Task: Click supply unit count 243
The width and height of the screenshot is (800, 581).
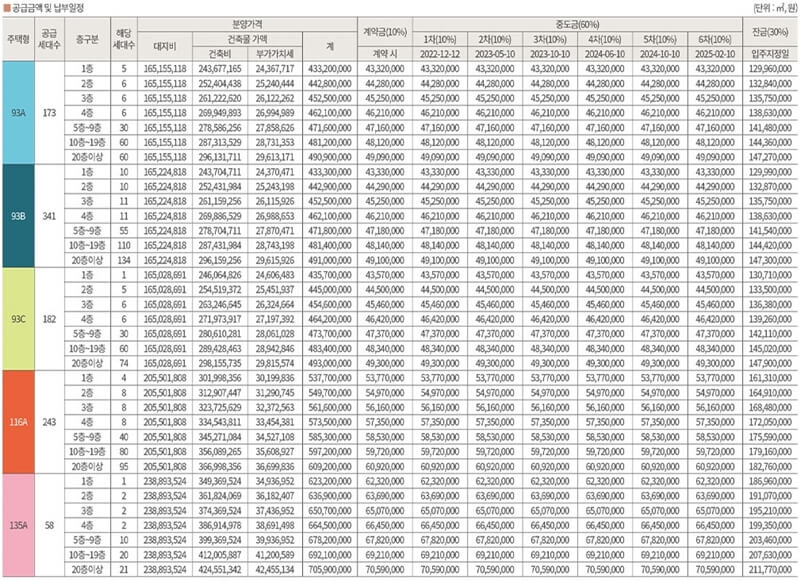Action: 49,422
